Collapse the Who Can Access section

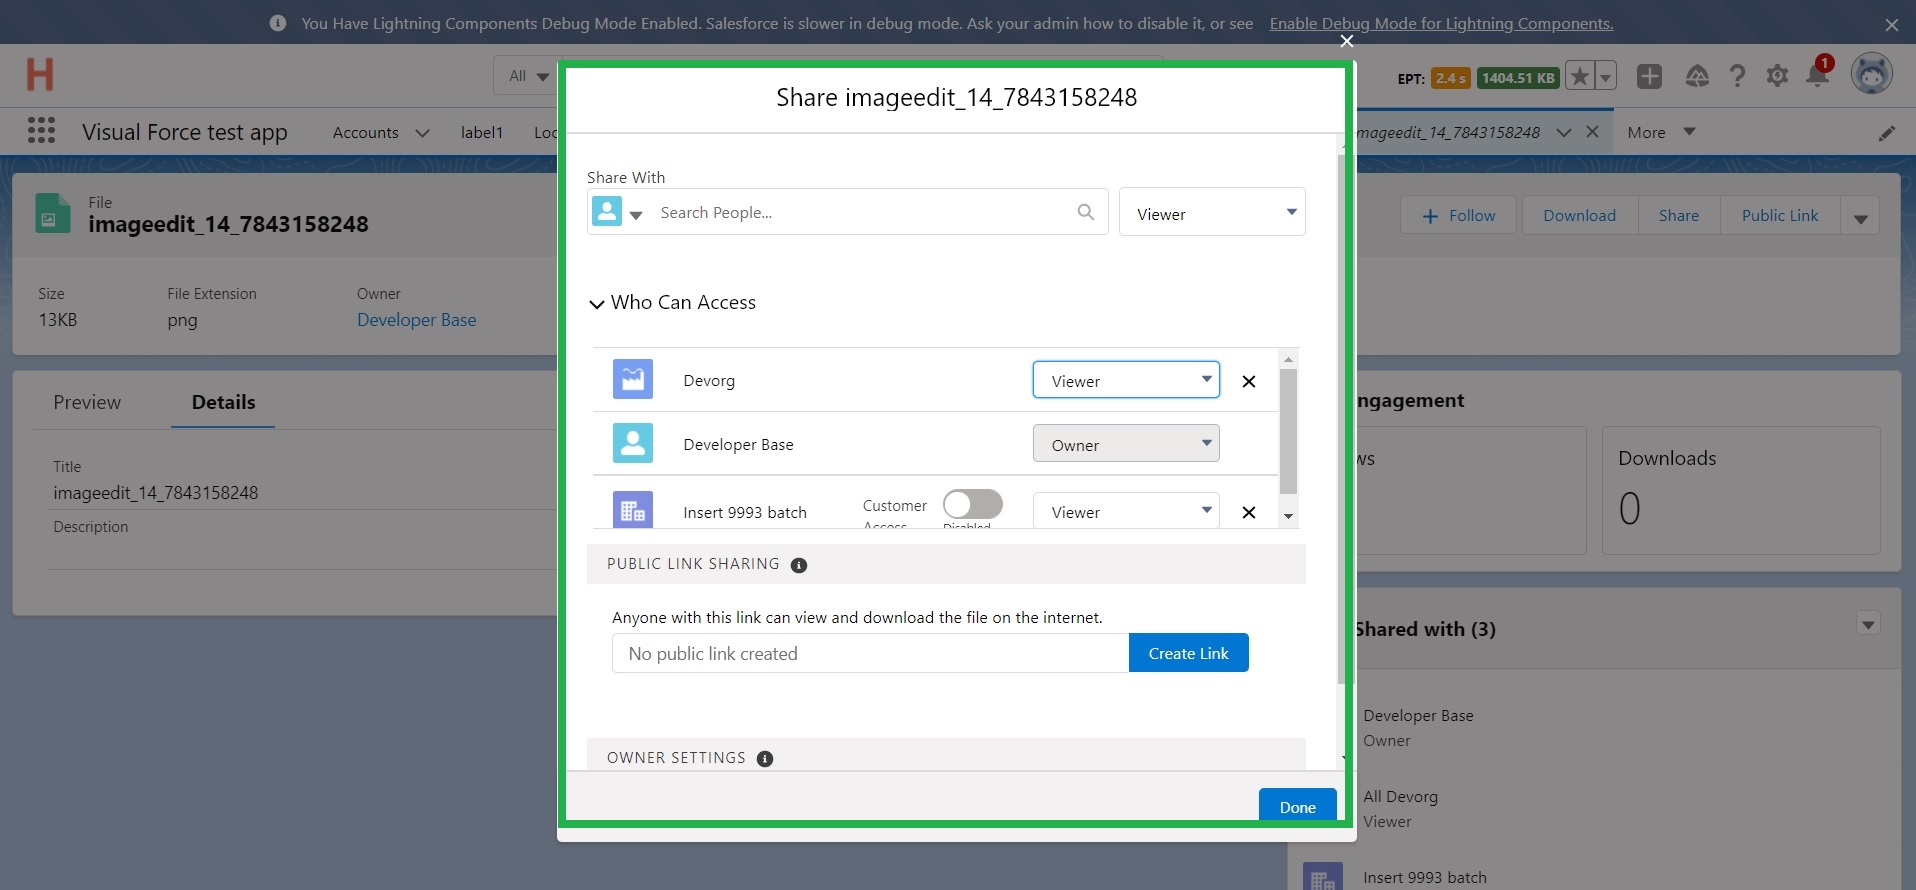tap(597, 303)
